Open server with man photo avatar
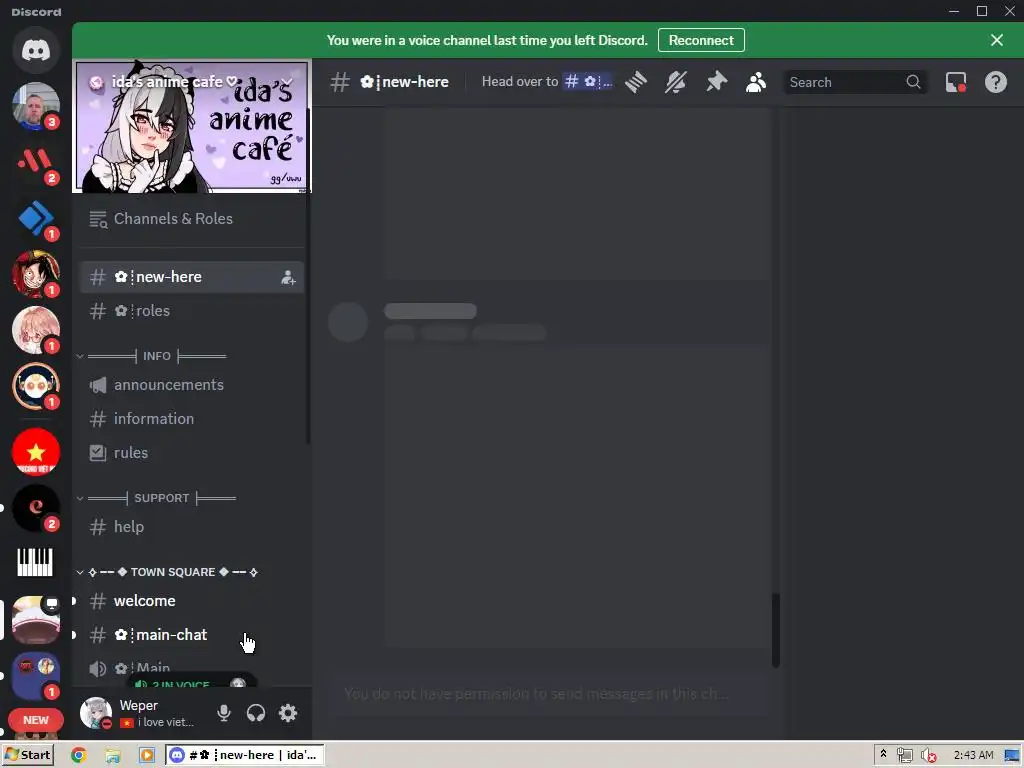The width and height of the screenshot is (1024, 768). pyautogui.click(x=36, y=106)
